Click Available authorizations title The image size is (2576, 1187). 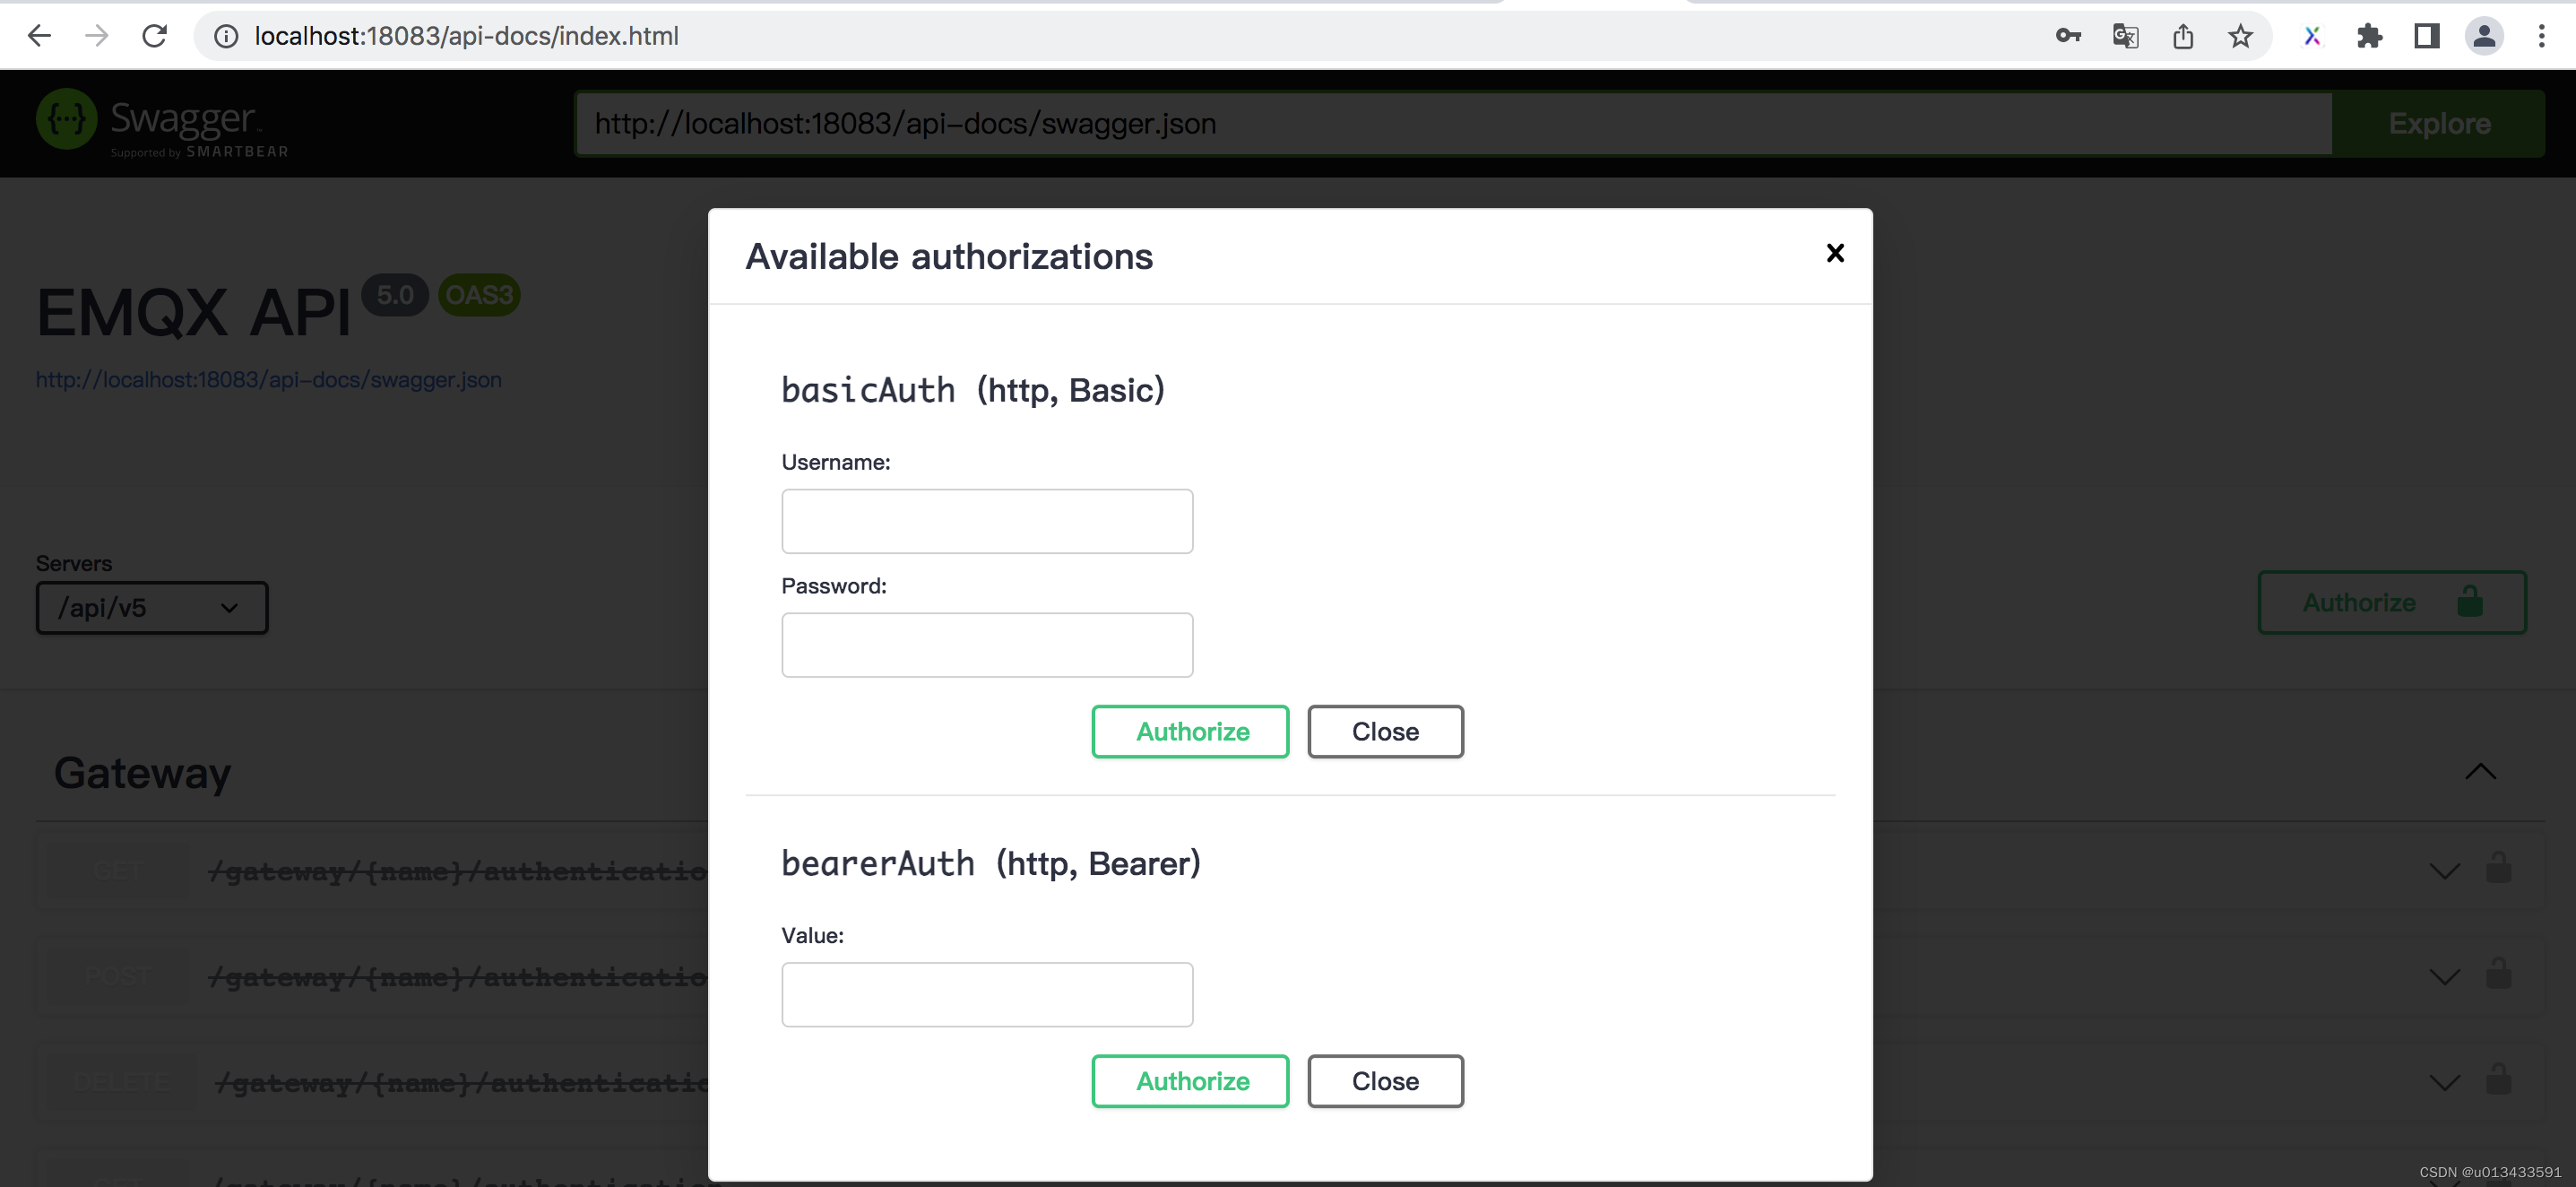[949, 257]
